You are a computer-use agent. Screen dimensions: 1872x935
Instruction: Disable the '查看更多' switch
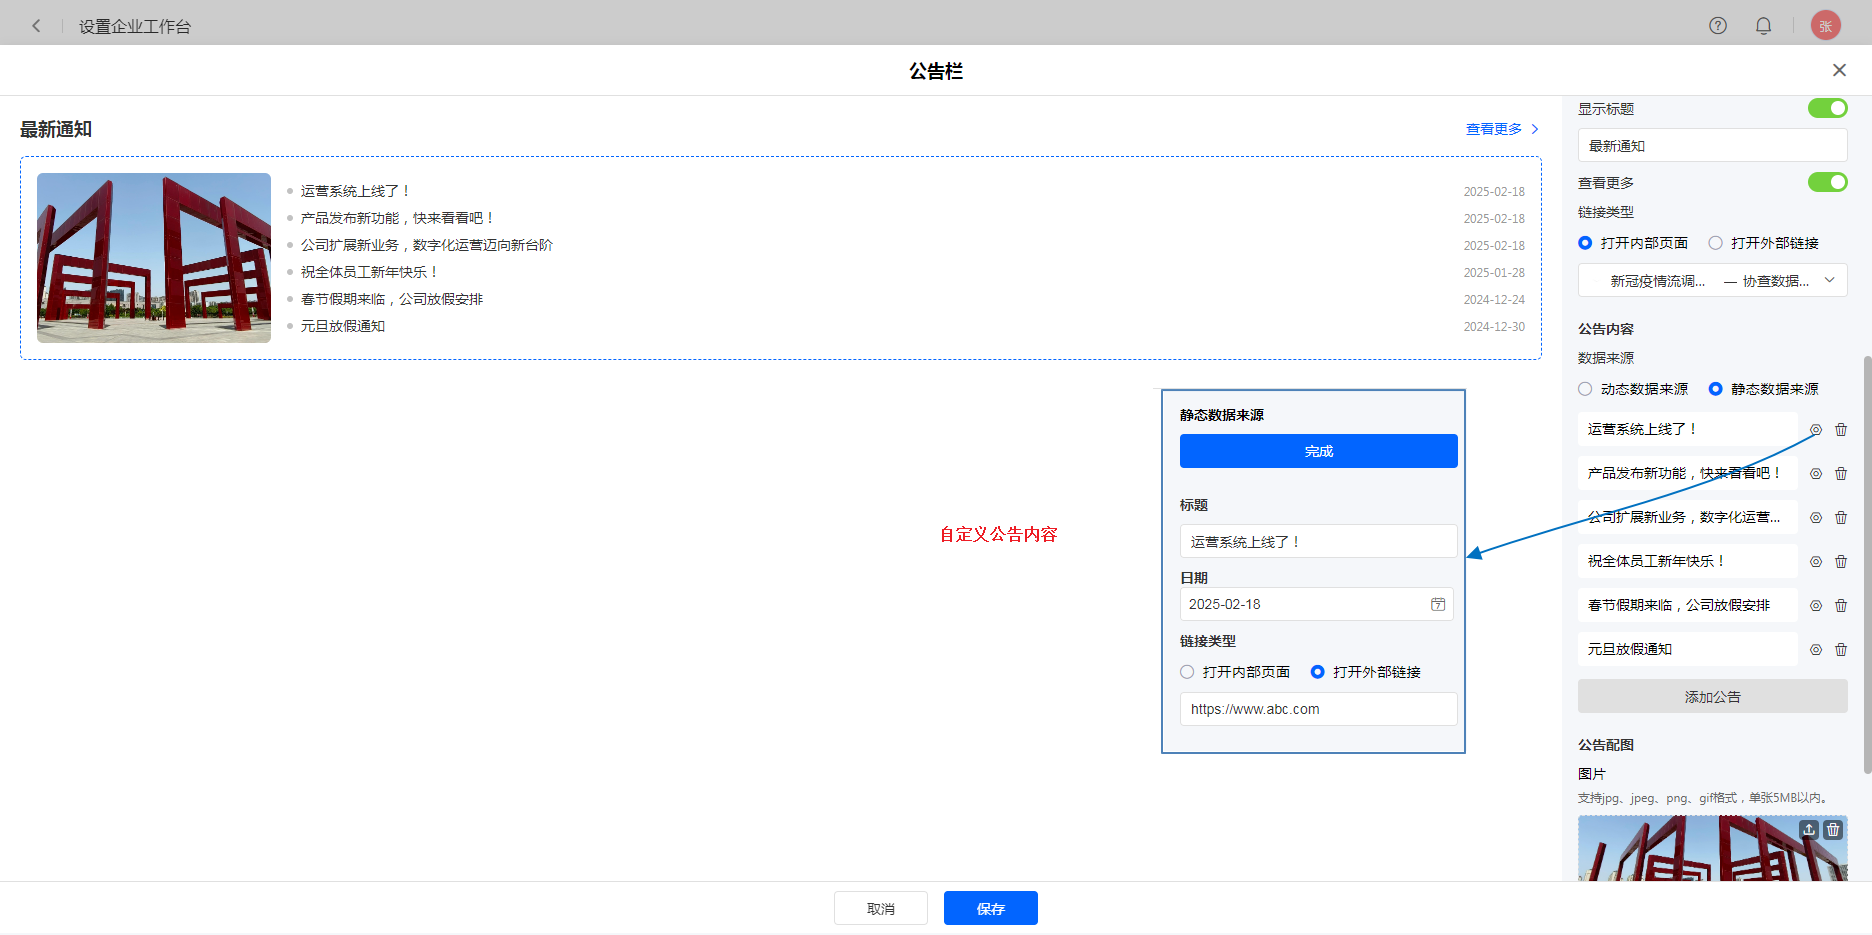(x=1827, y=182)
